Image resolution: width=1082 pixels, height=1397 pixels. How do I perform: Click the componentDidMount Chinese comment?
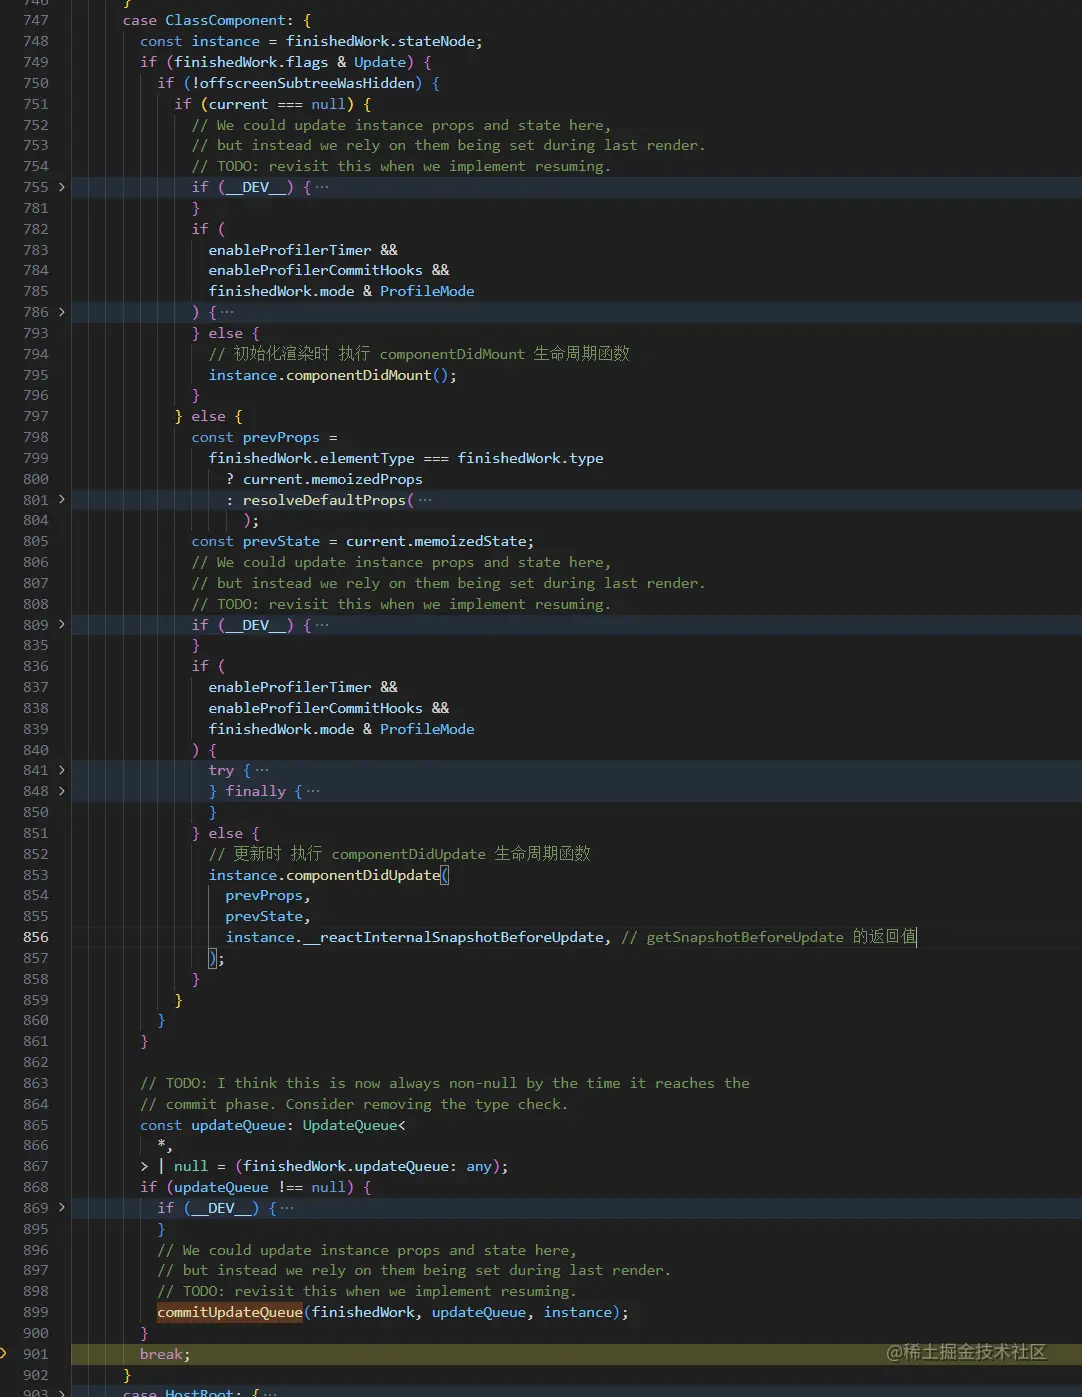419,354
